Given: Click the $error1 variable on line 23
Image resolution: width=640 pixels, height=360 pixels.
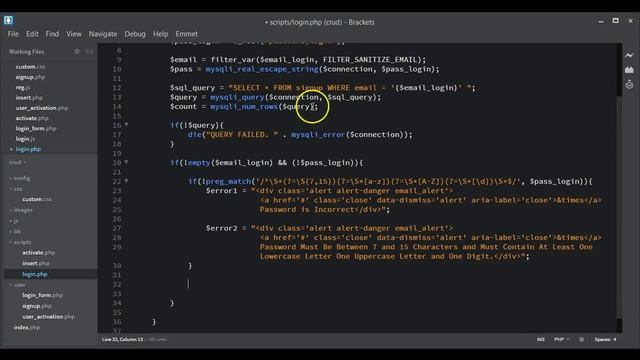Looking at the screenshot, I should pos(221,191).
